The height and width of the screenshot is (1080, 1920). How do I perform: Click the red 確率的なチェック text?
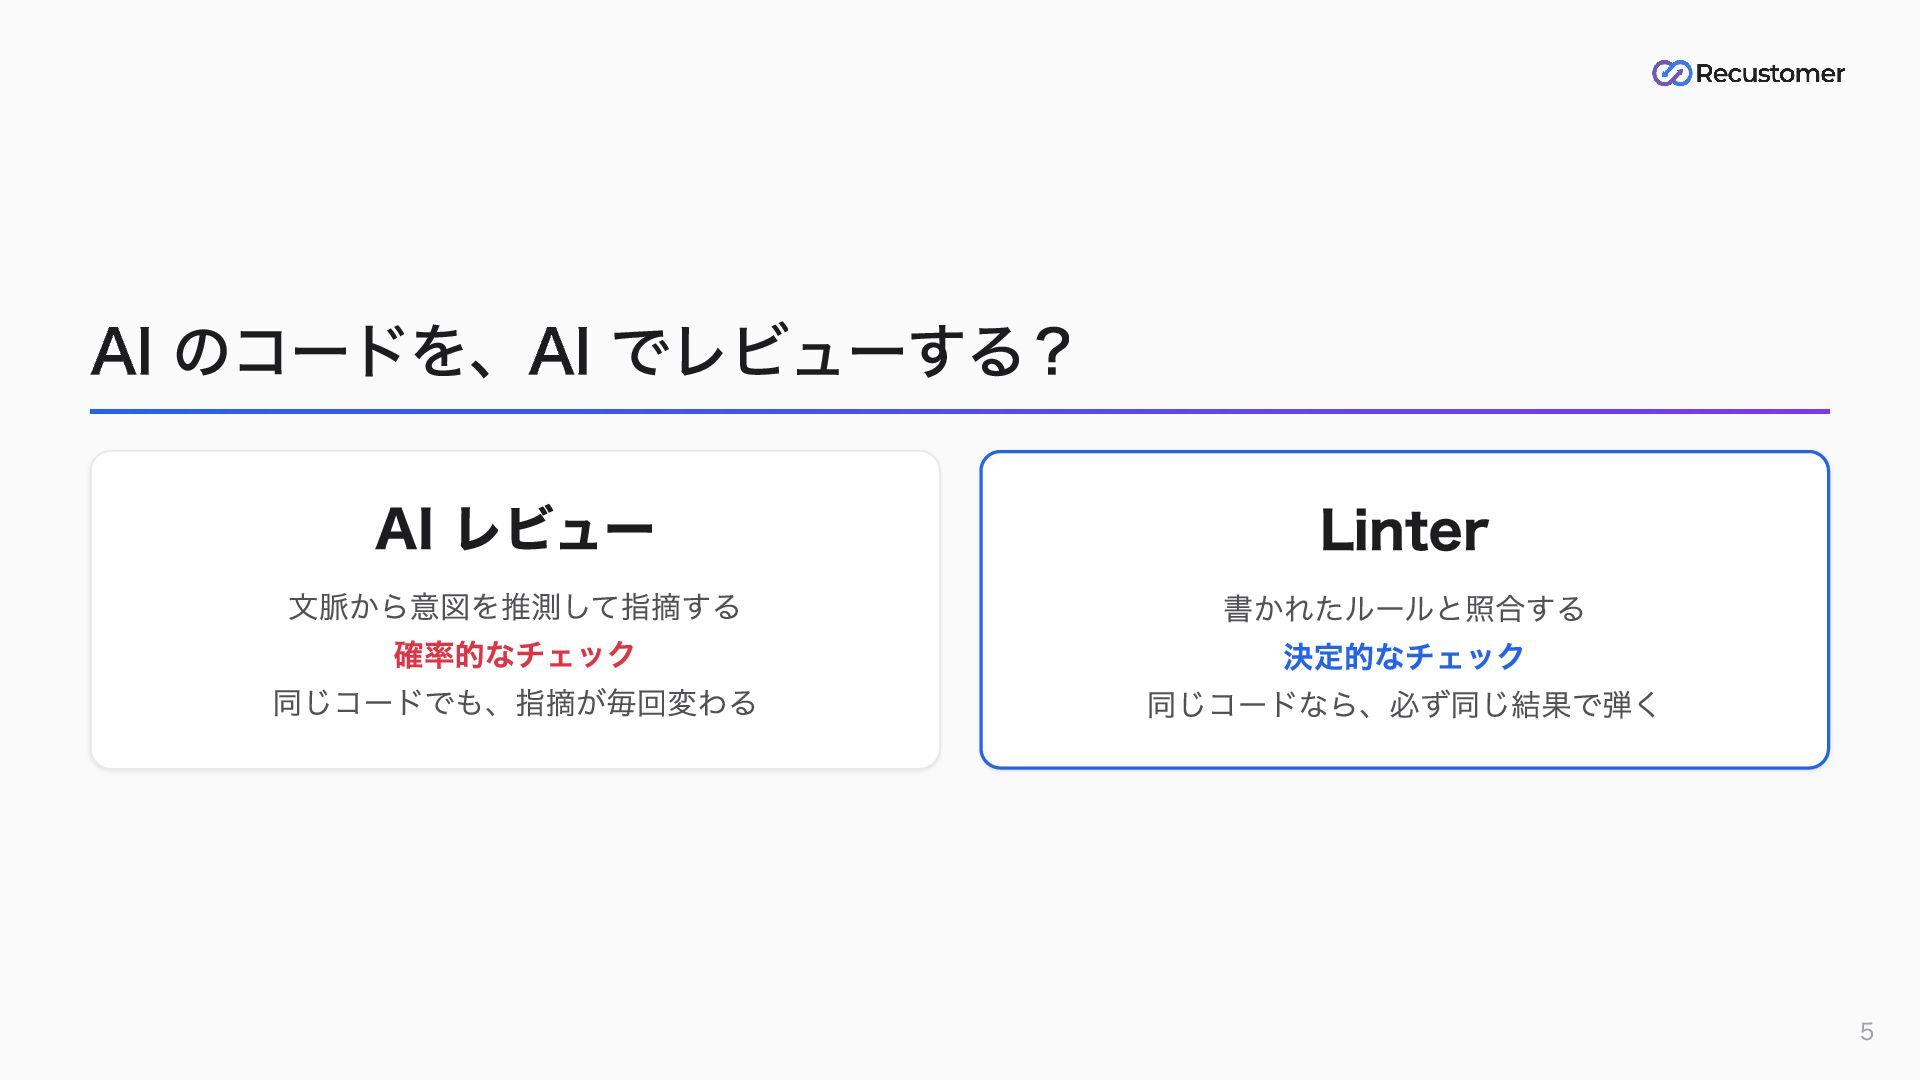click(x=515, y=655)
